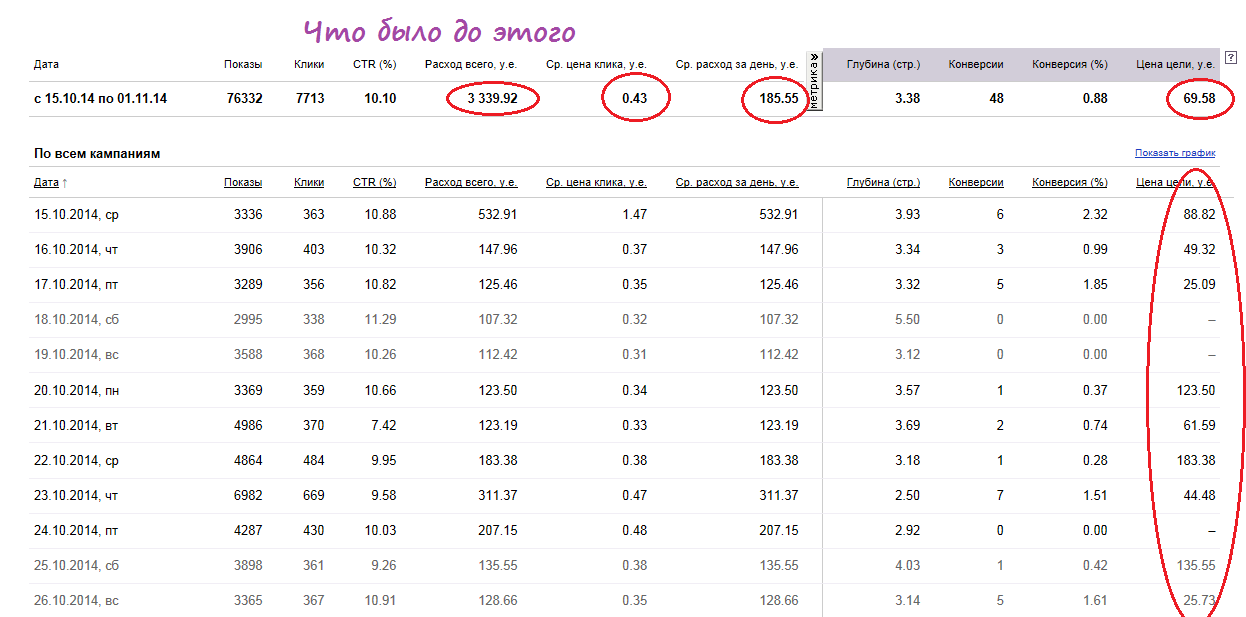This screenshot has width=1246, height=617.
Task: Select the 15.10.2014 date row
Action: click(x=76, y=215)
